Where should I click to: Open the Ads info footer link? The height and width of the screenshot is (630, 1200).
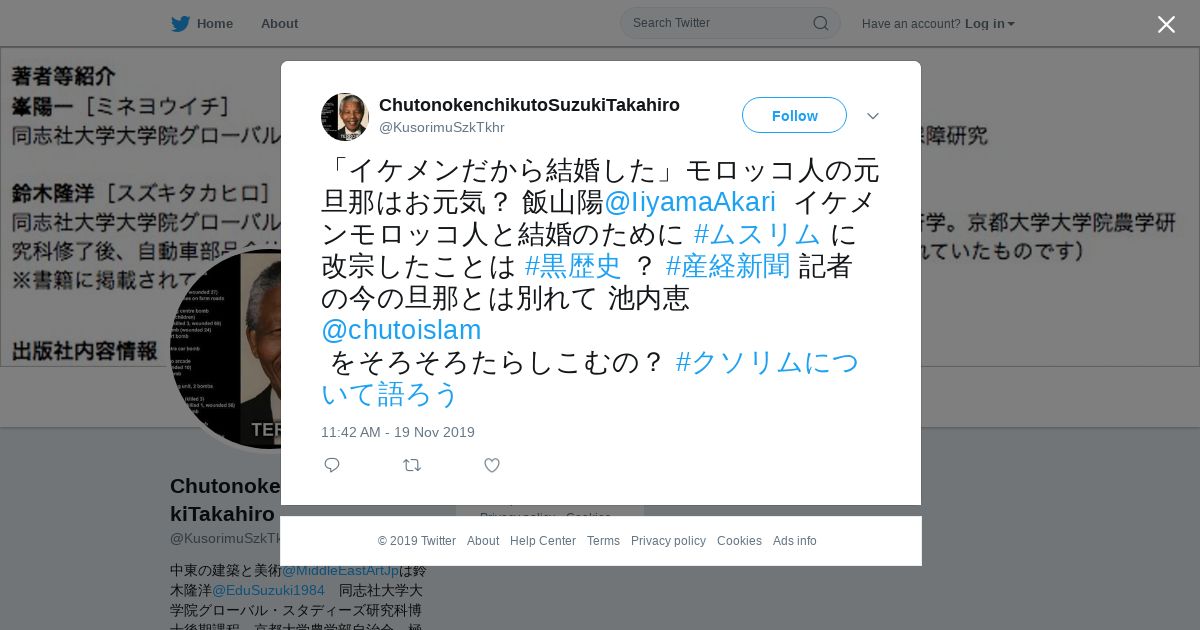[x=795, y=541]
